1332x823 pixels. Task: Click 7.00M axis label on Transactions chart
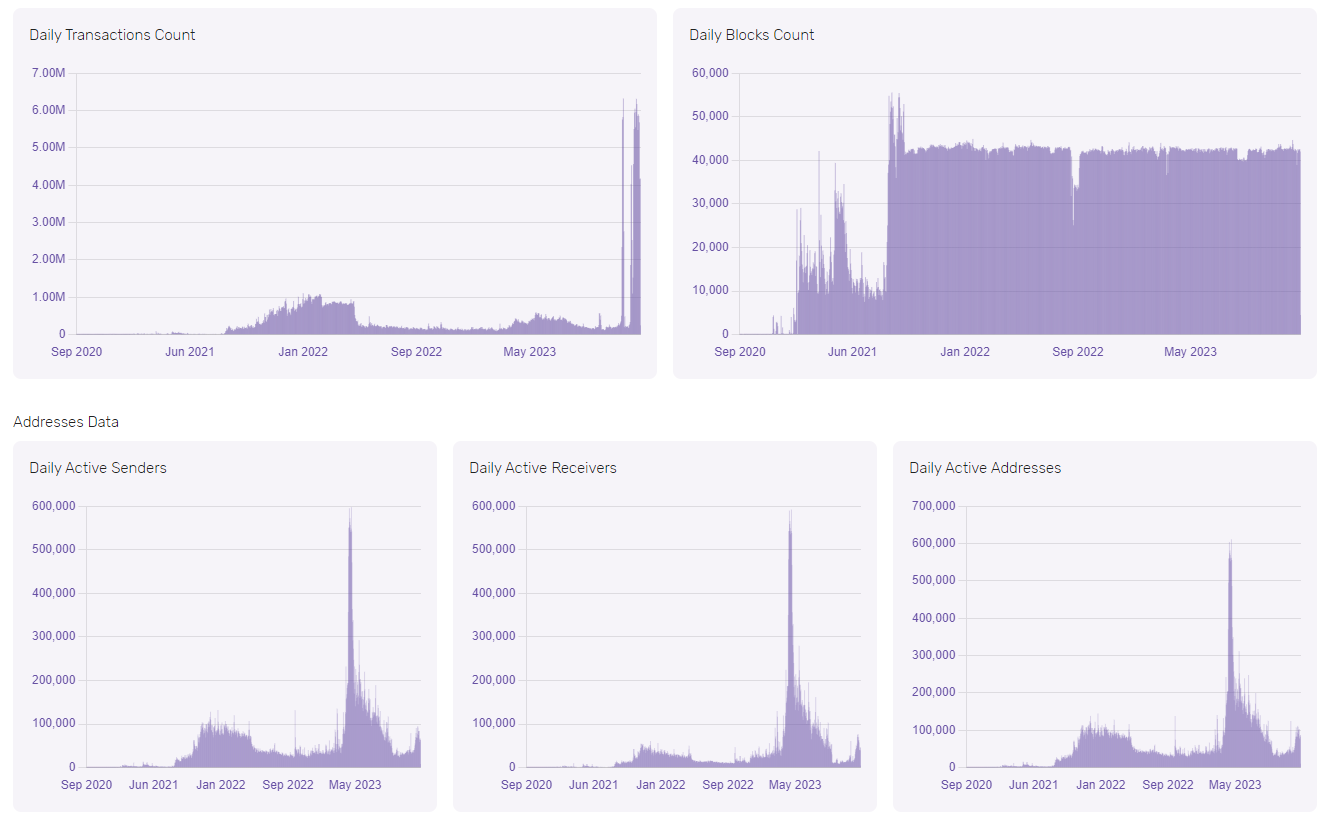[x=48, y=73]
